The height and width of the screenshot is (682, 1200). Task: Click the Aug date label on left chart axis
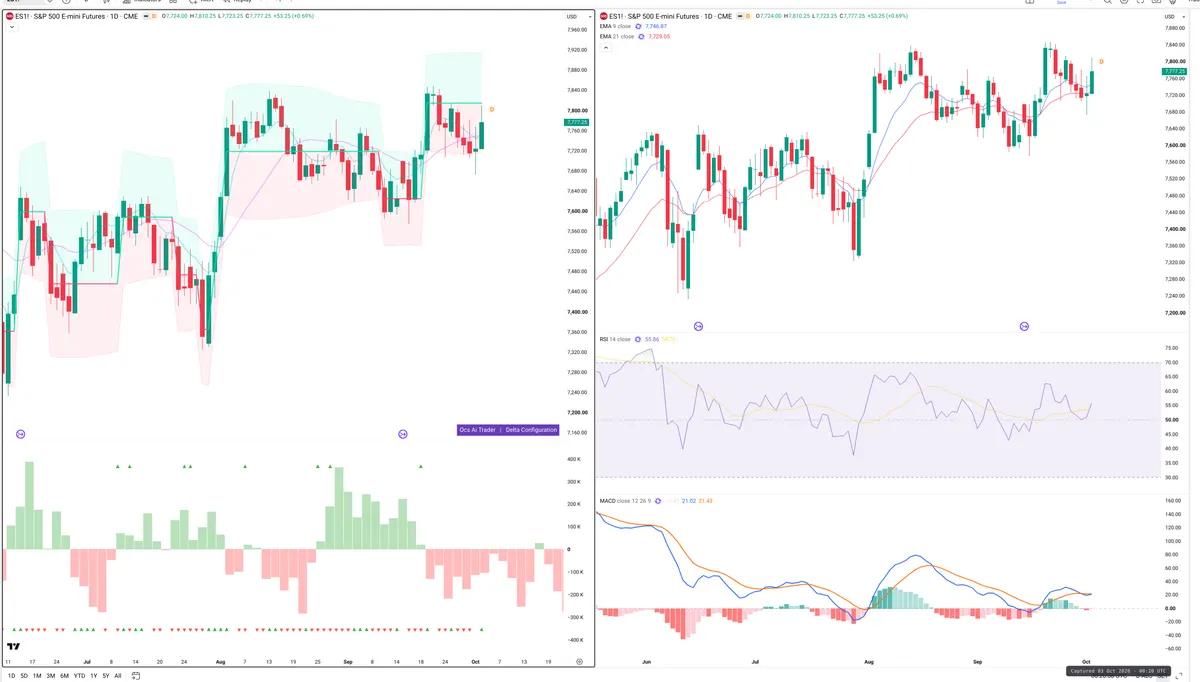221,662
